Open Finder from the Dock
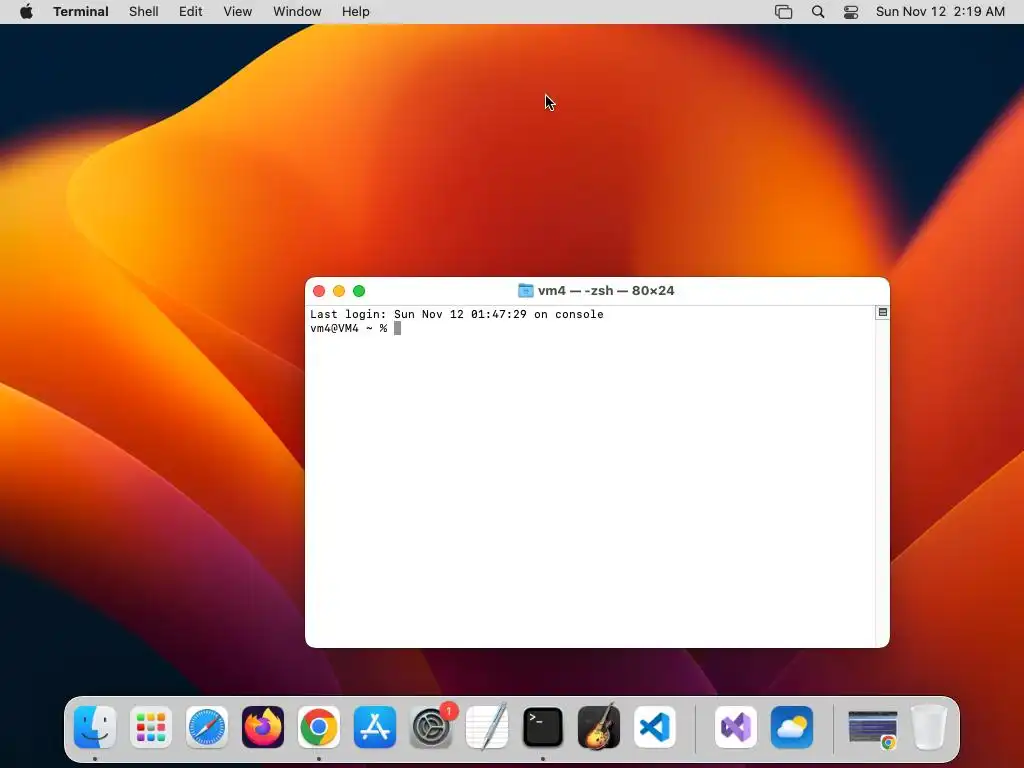Image resolution: width=1024 pixels, height=768 pixels. coord(95,727)
